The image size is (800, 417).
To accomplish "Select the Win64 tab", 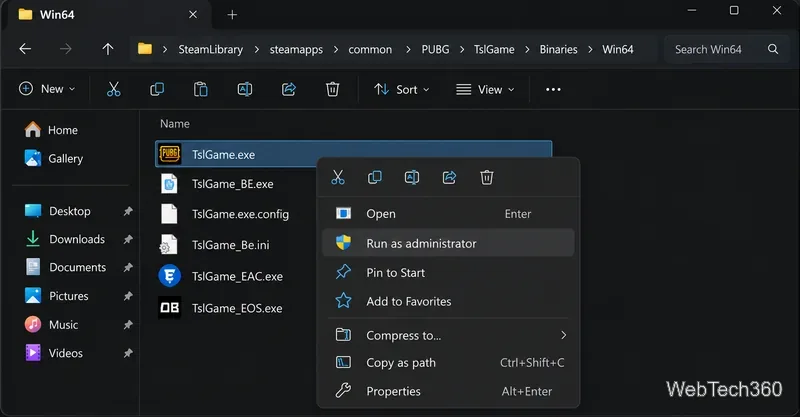I will (107, 15).
